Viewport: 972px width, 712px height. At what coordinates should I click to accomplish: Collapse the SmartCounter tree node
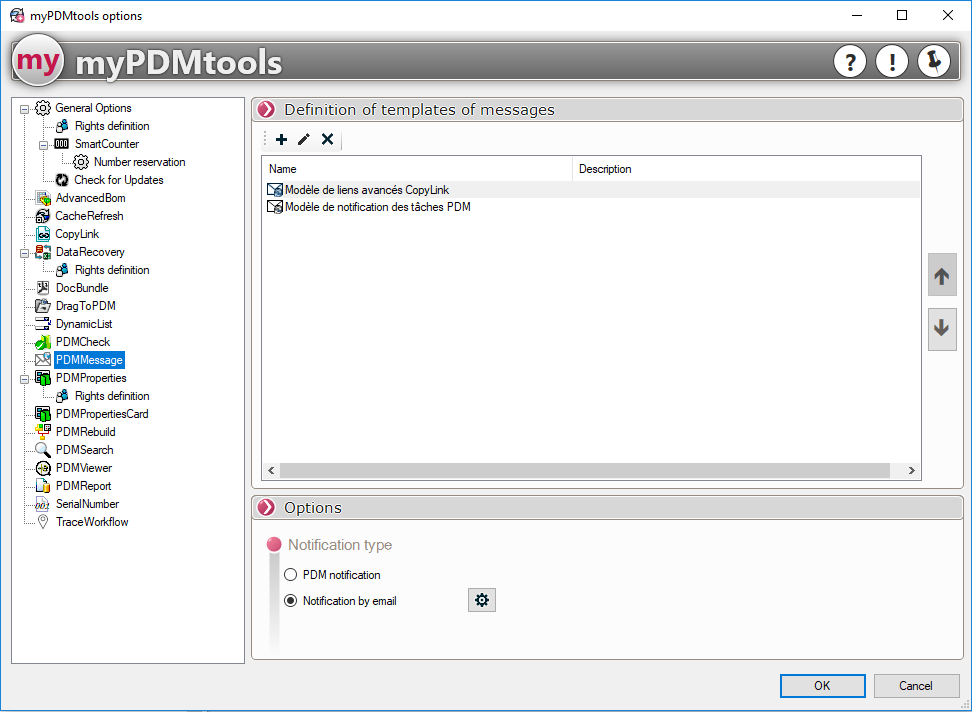[44, 144]
